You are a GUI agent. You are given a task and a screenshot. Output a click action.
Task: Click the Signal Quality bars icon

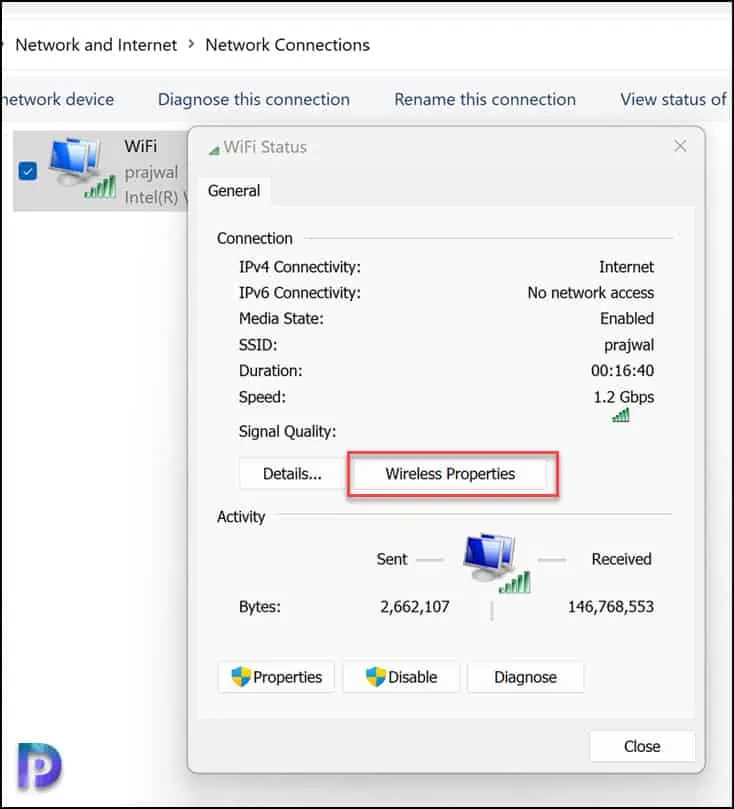tap(621, 415)
